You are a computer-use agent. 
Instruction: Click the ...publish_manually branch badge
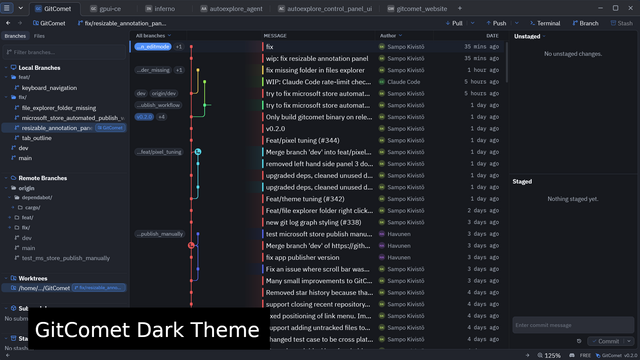point(160,234)
